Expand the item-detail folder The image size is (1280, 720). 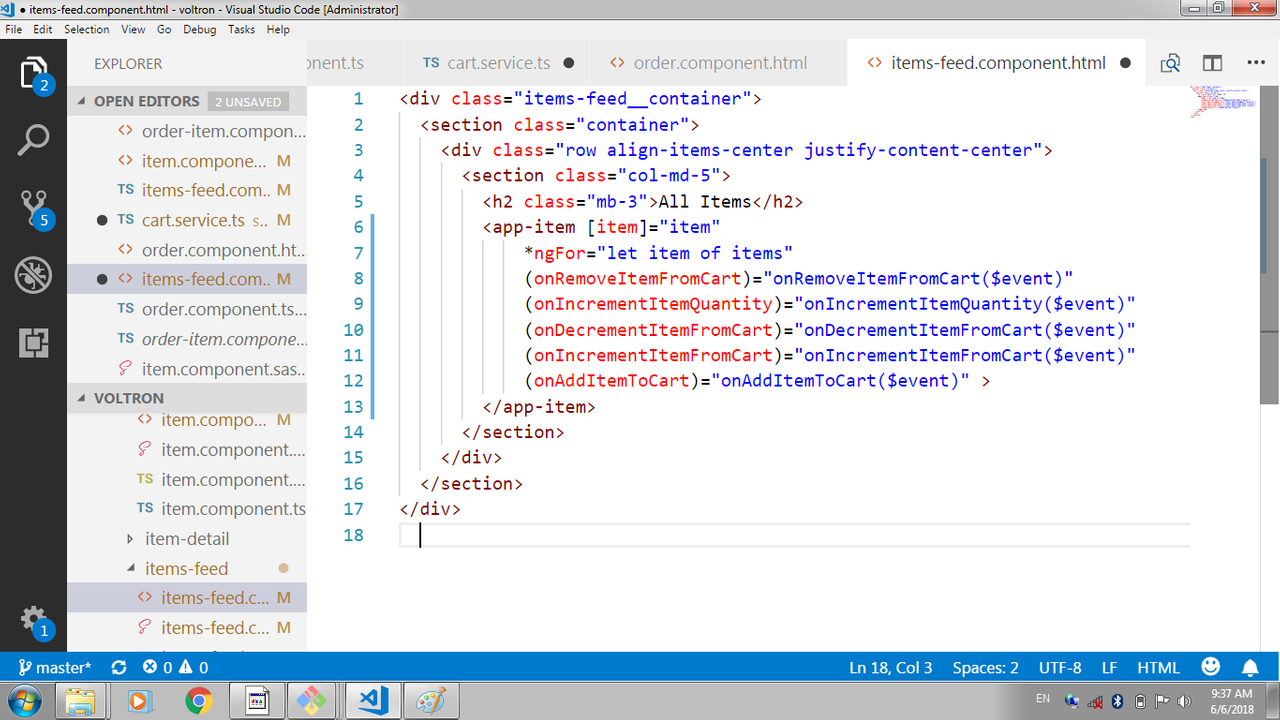point(187,539)
